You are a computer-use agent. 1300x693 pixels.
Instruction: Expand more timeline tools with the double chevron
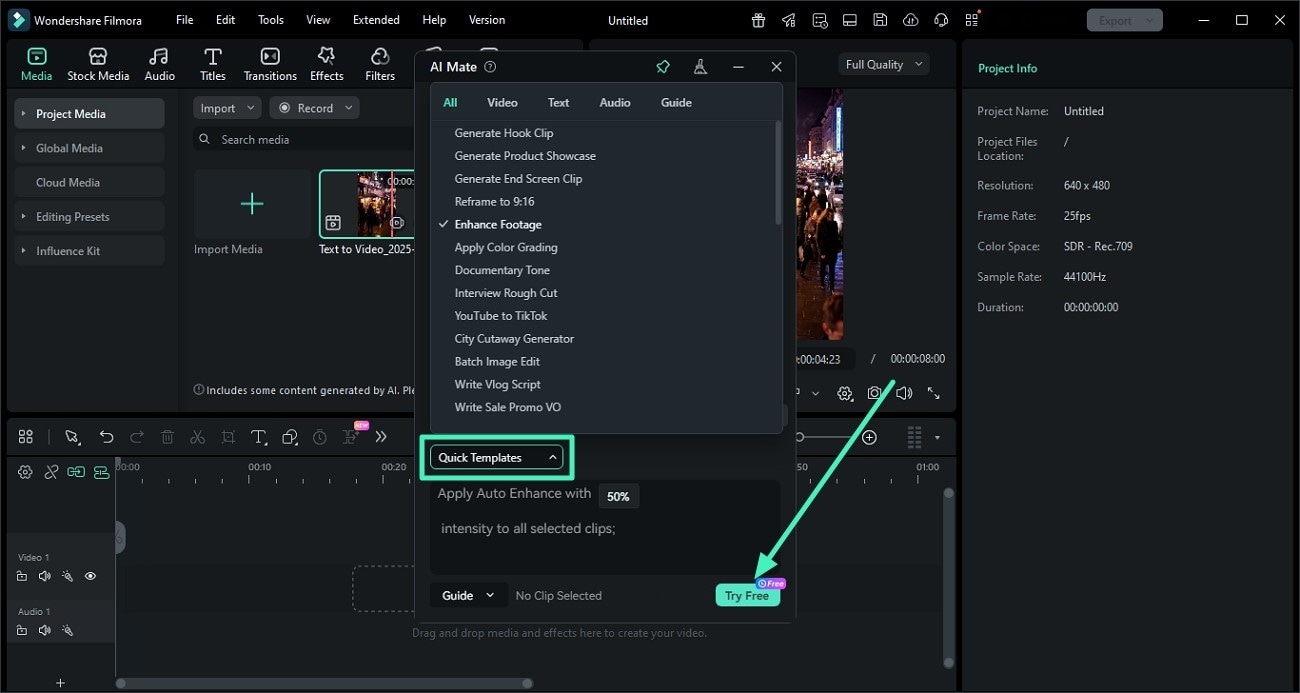tap(381, 437)
